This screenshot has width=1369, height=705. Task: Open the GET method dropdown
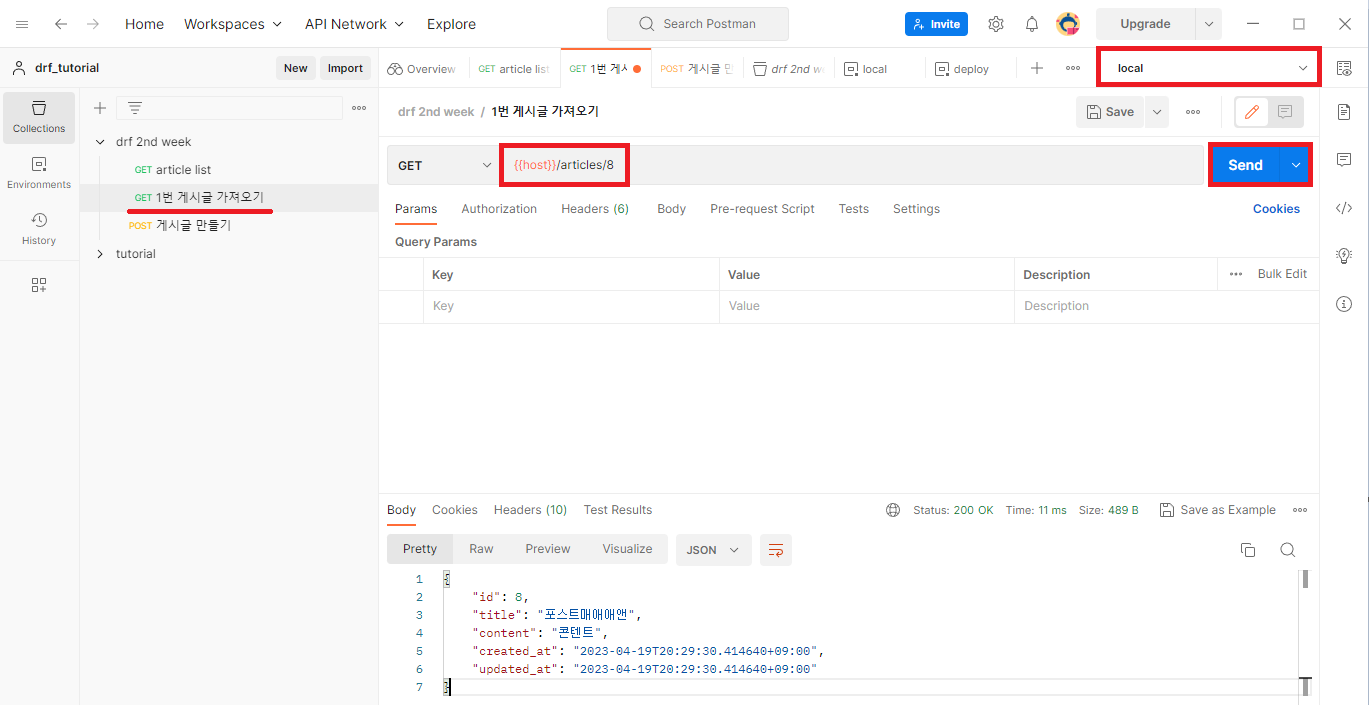[444, 165]
